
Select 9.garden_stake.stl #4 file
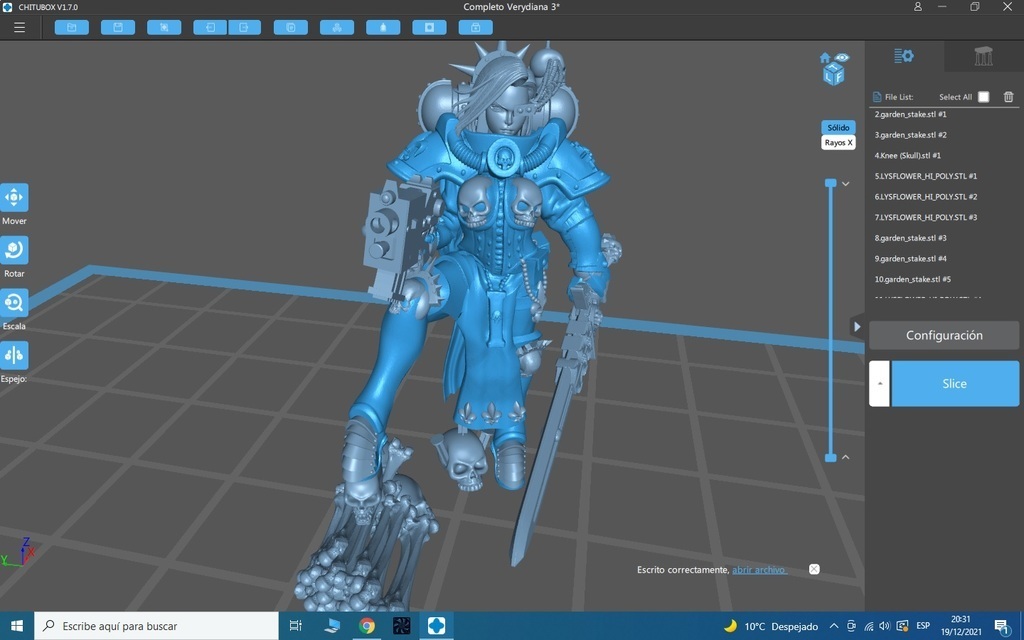point(910,259)
